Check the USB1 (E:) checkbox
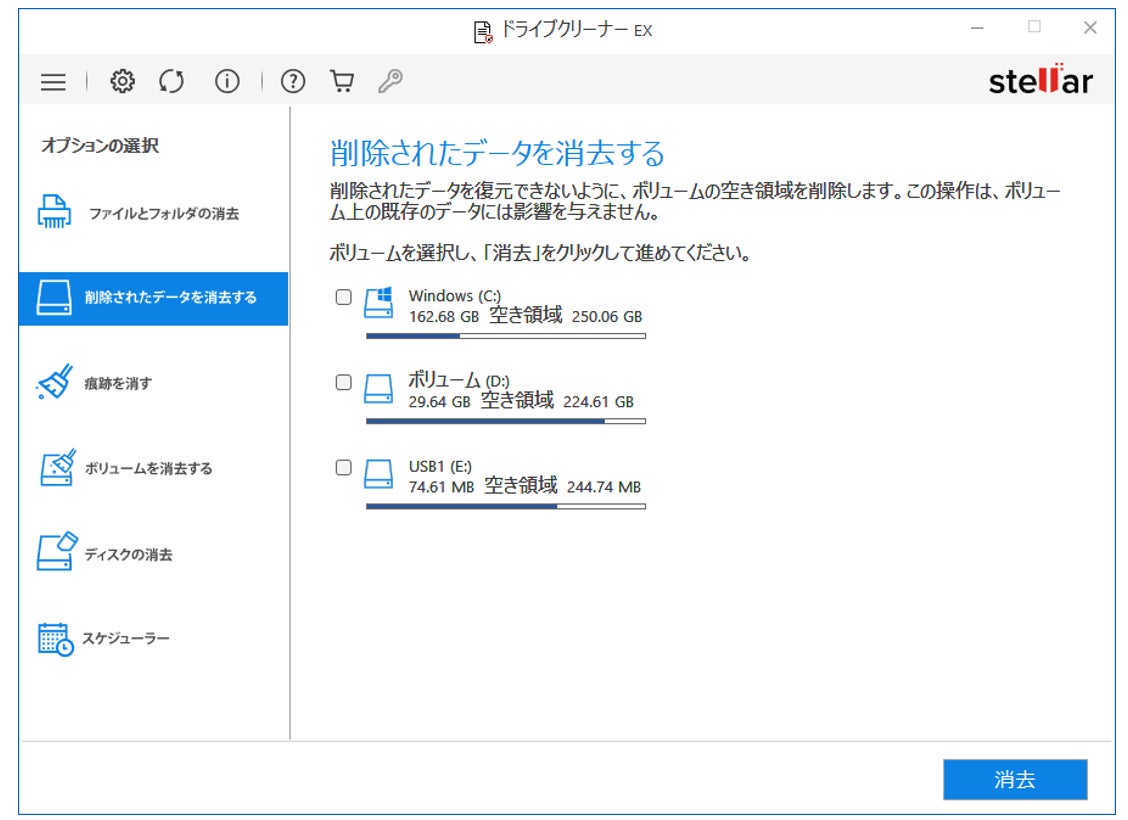This screenshot has height=820, width=1128. point(344,468)
